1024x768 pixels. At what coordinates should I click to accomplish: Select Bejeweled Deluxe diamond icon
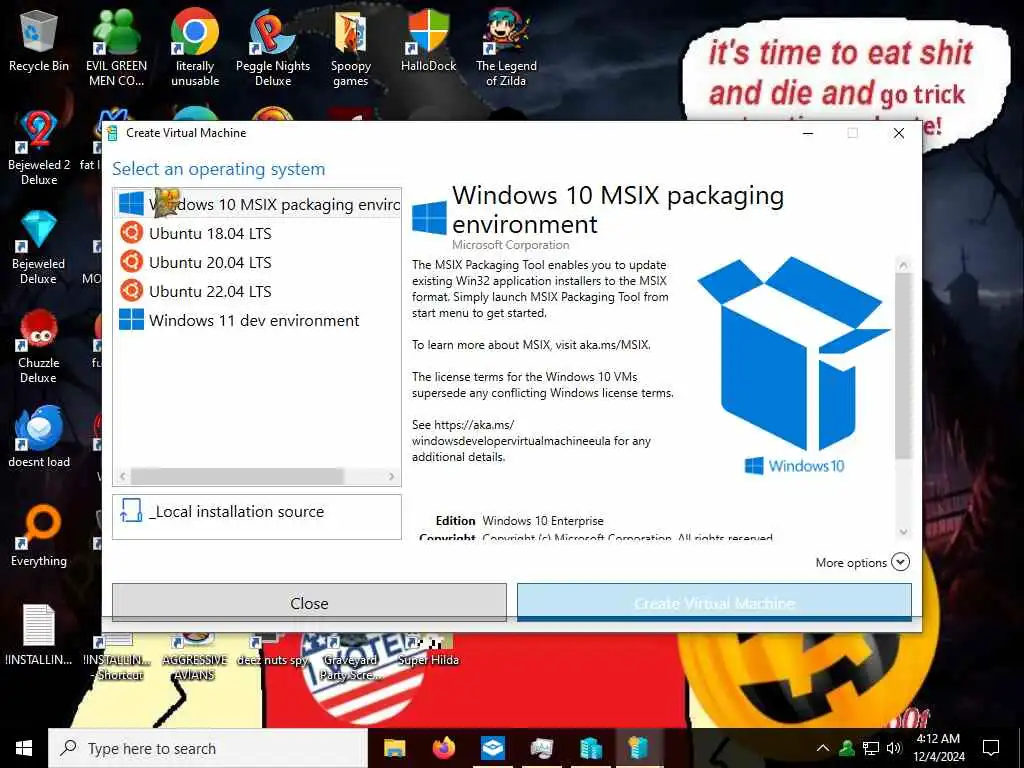(x=39, y=247)
